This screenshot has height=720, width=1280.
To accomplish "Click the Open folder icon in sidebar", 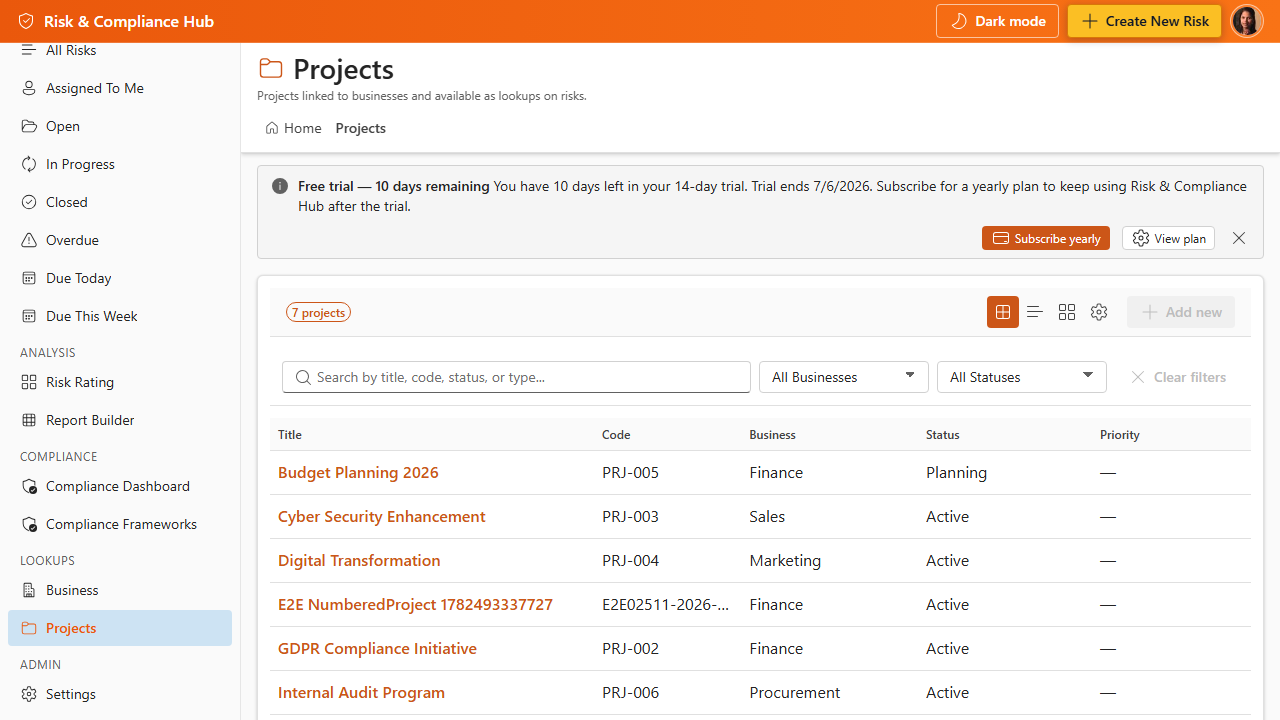I will click(29, 126).
